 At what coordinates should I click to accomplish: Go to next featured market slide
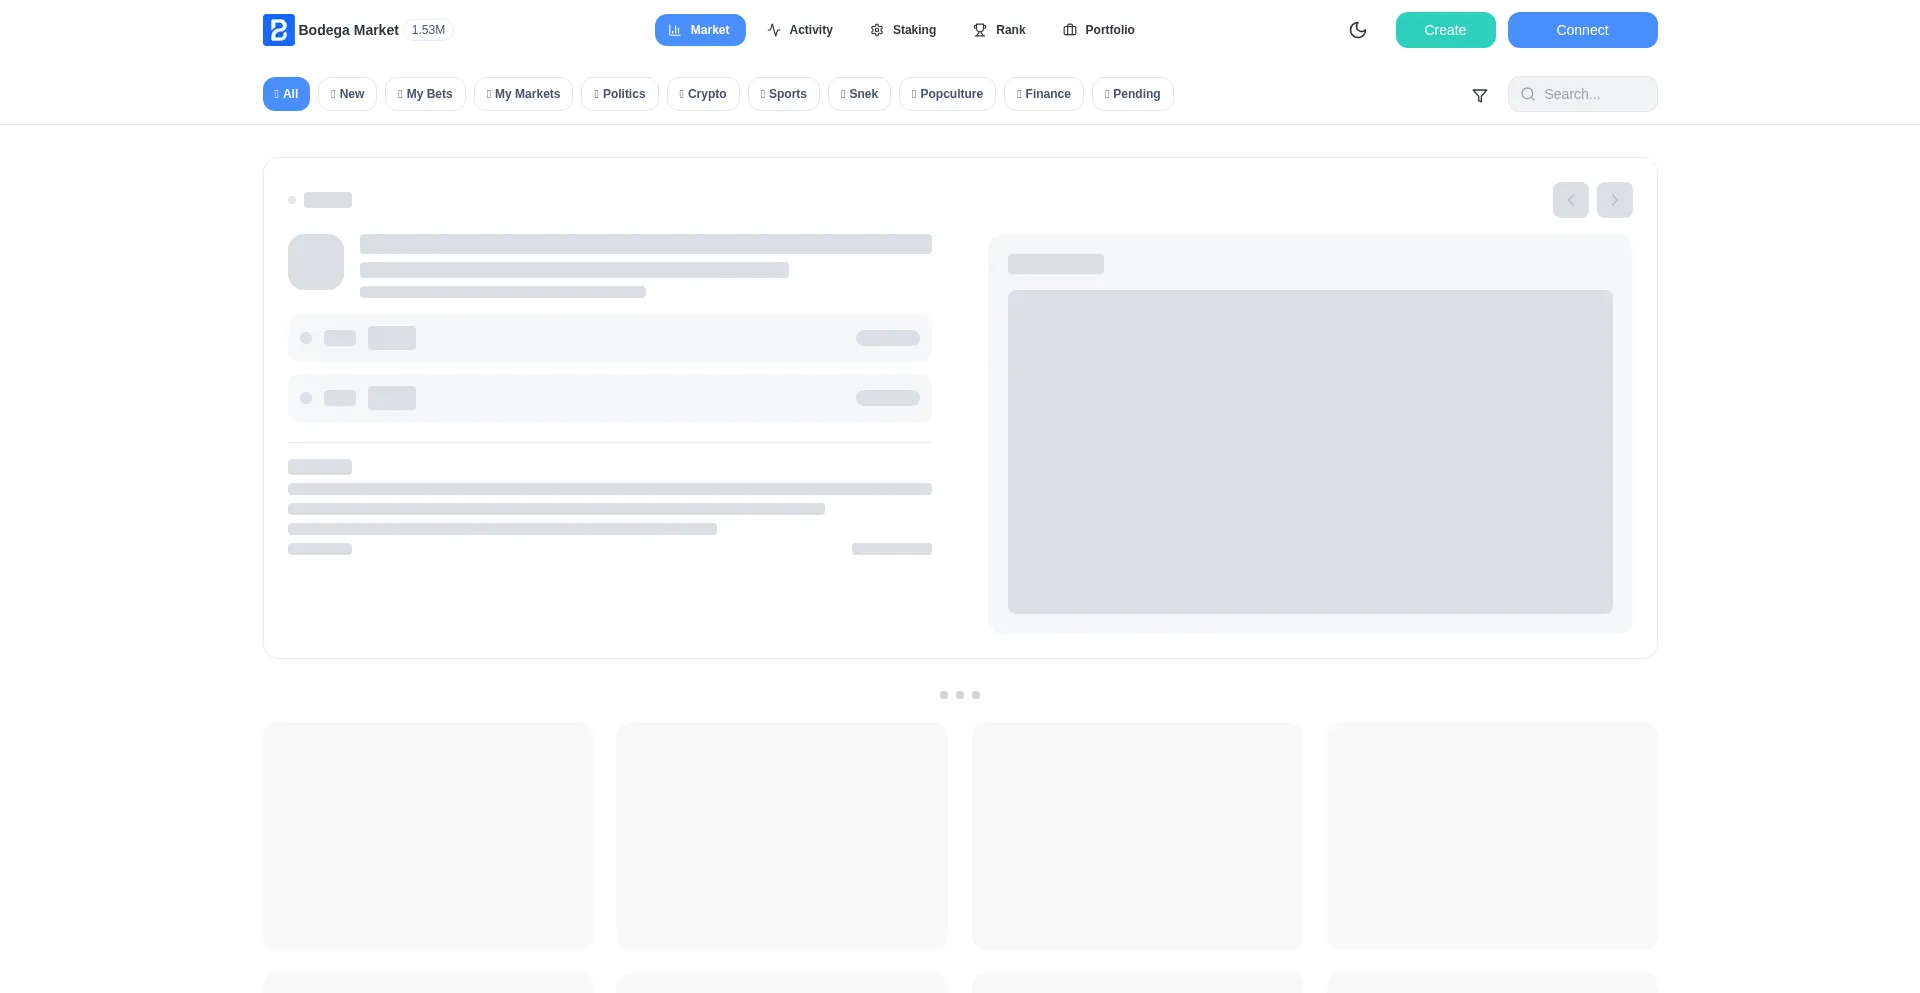1614,200
